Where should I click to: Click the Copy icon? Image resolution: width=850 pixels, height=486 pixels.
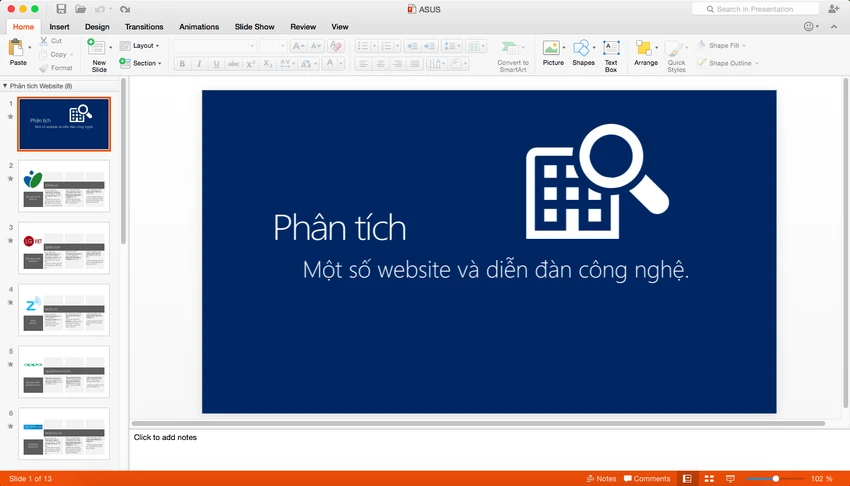tap(43, 55)
